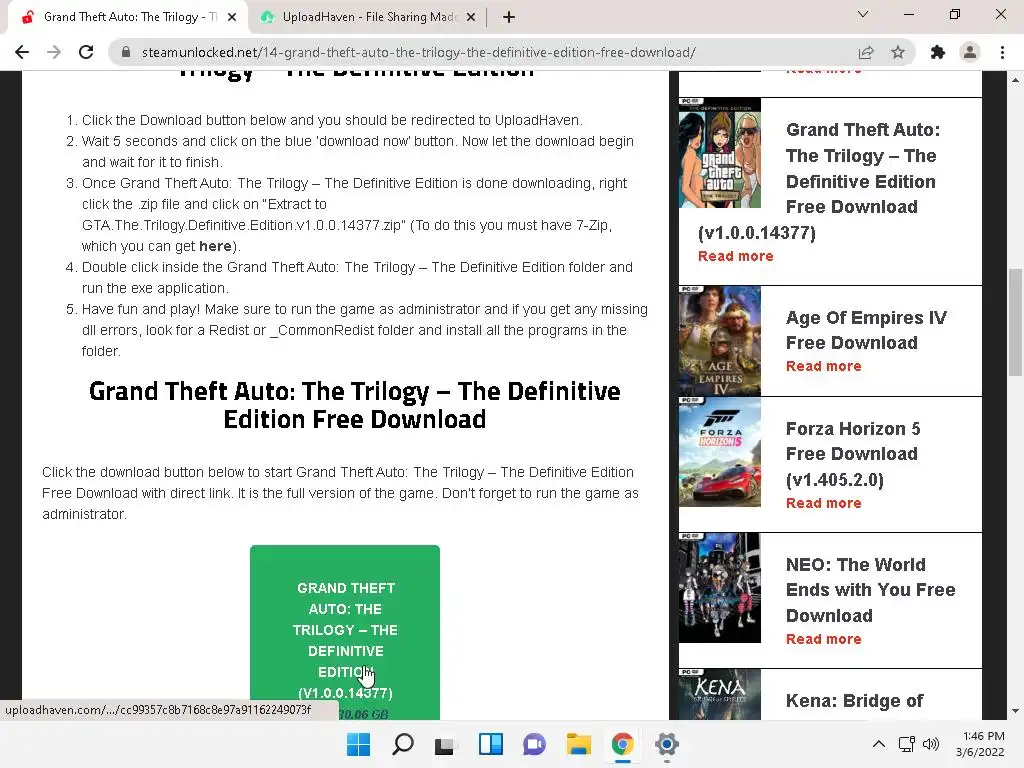Open Grand Theft Auto Trilogy sidebar title
This screenshot has height=768, width=1024.
820,181
